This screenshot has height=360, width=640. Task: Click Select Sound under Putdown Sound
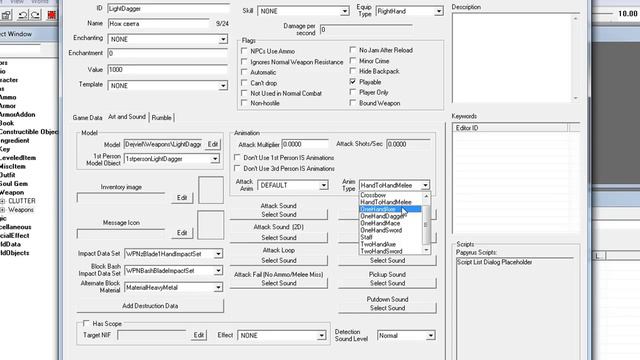point(387,308)
